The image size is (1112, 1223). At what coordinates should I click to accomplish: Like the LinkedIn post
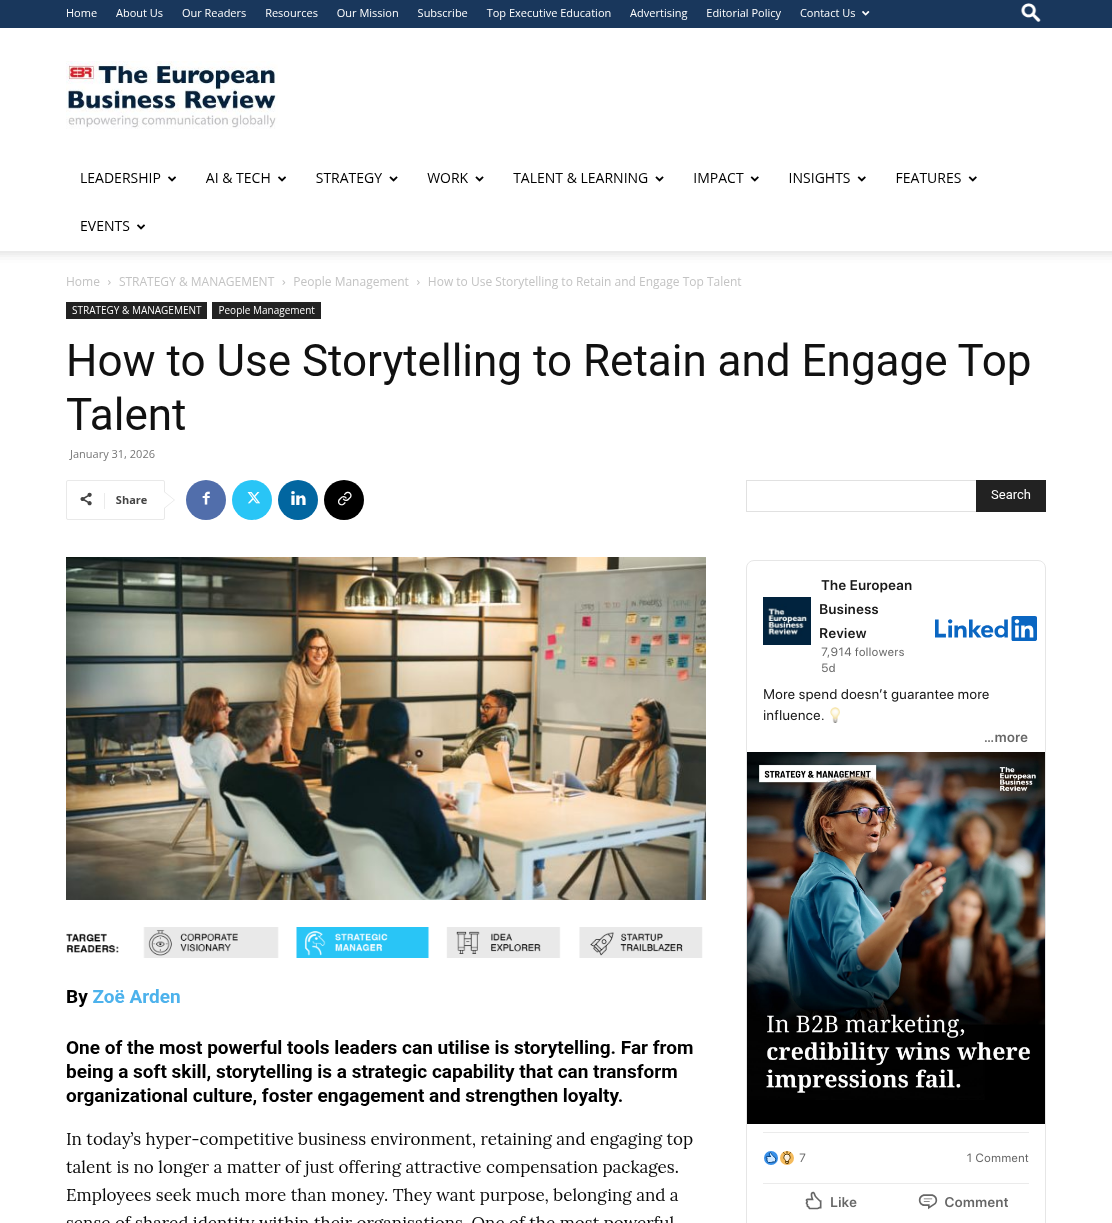[831, 1202]
